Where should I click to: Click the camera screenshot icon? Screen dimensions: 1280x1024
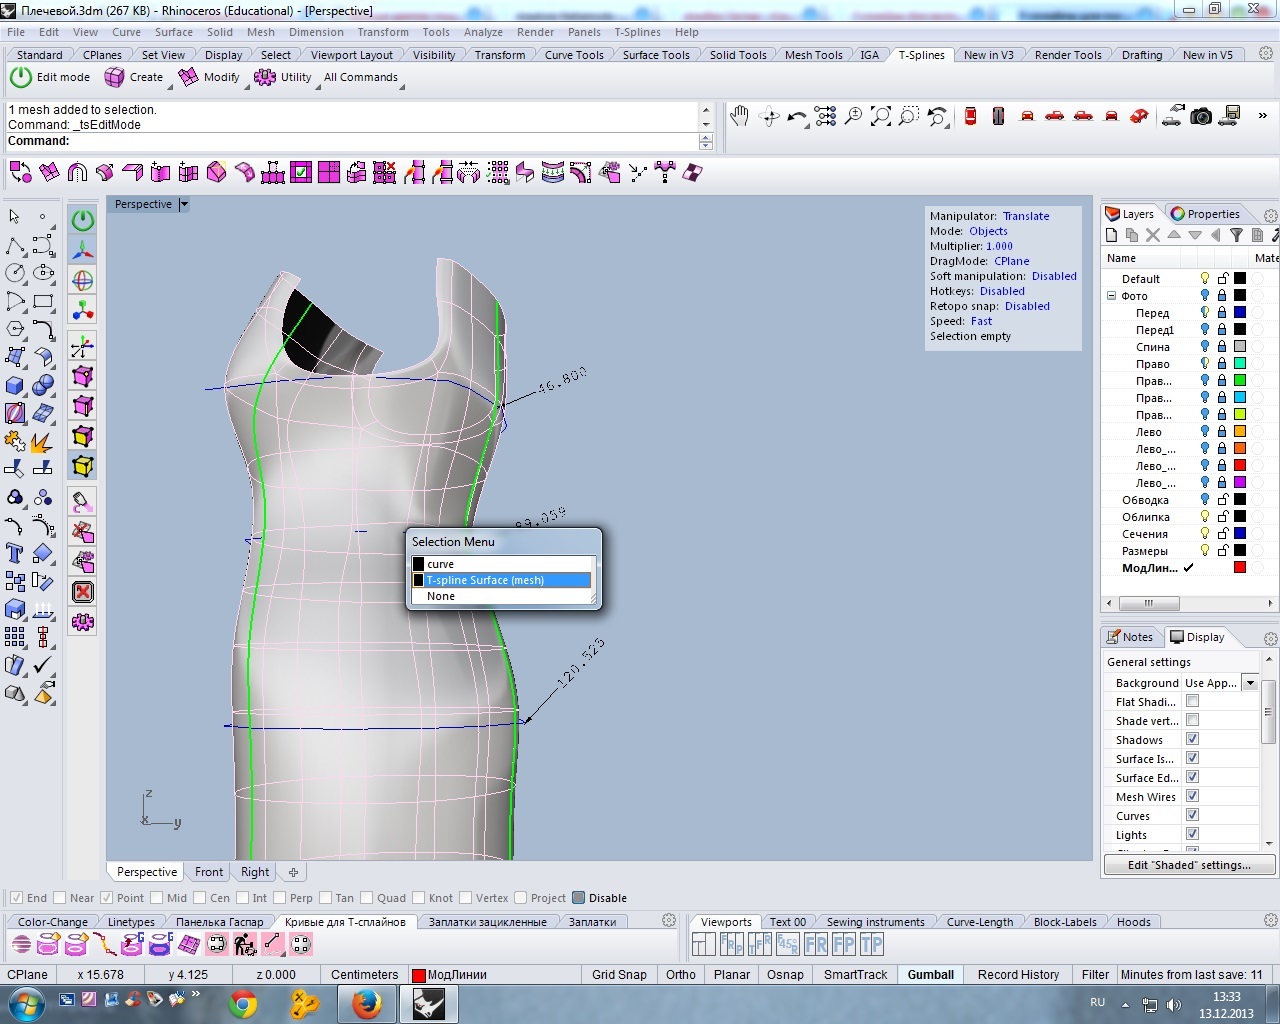pyautogui.click(x=1201, y=117)
